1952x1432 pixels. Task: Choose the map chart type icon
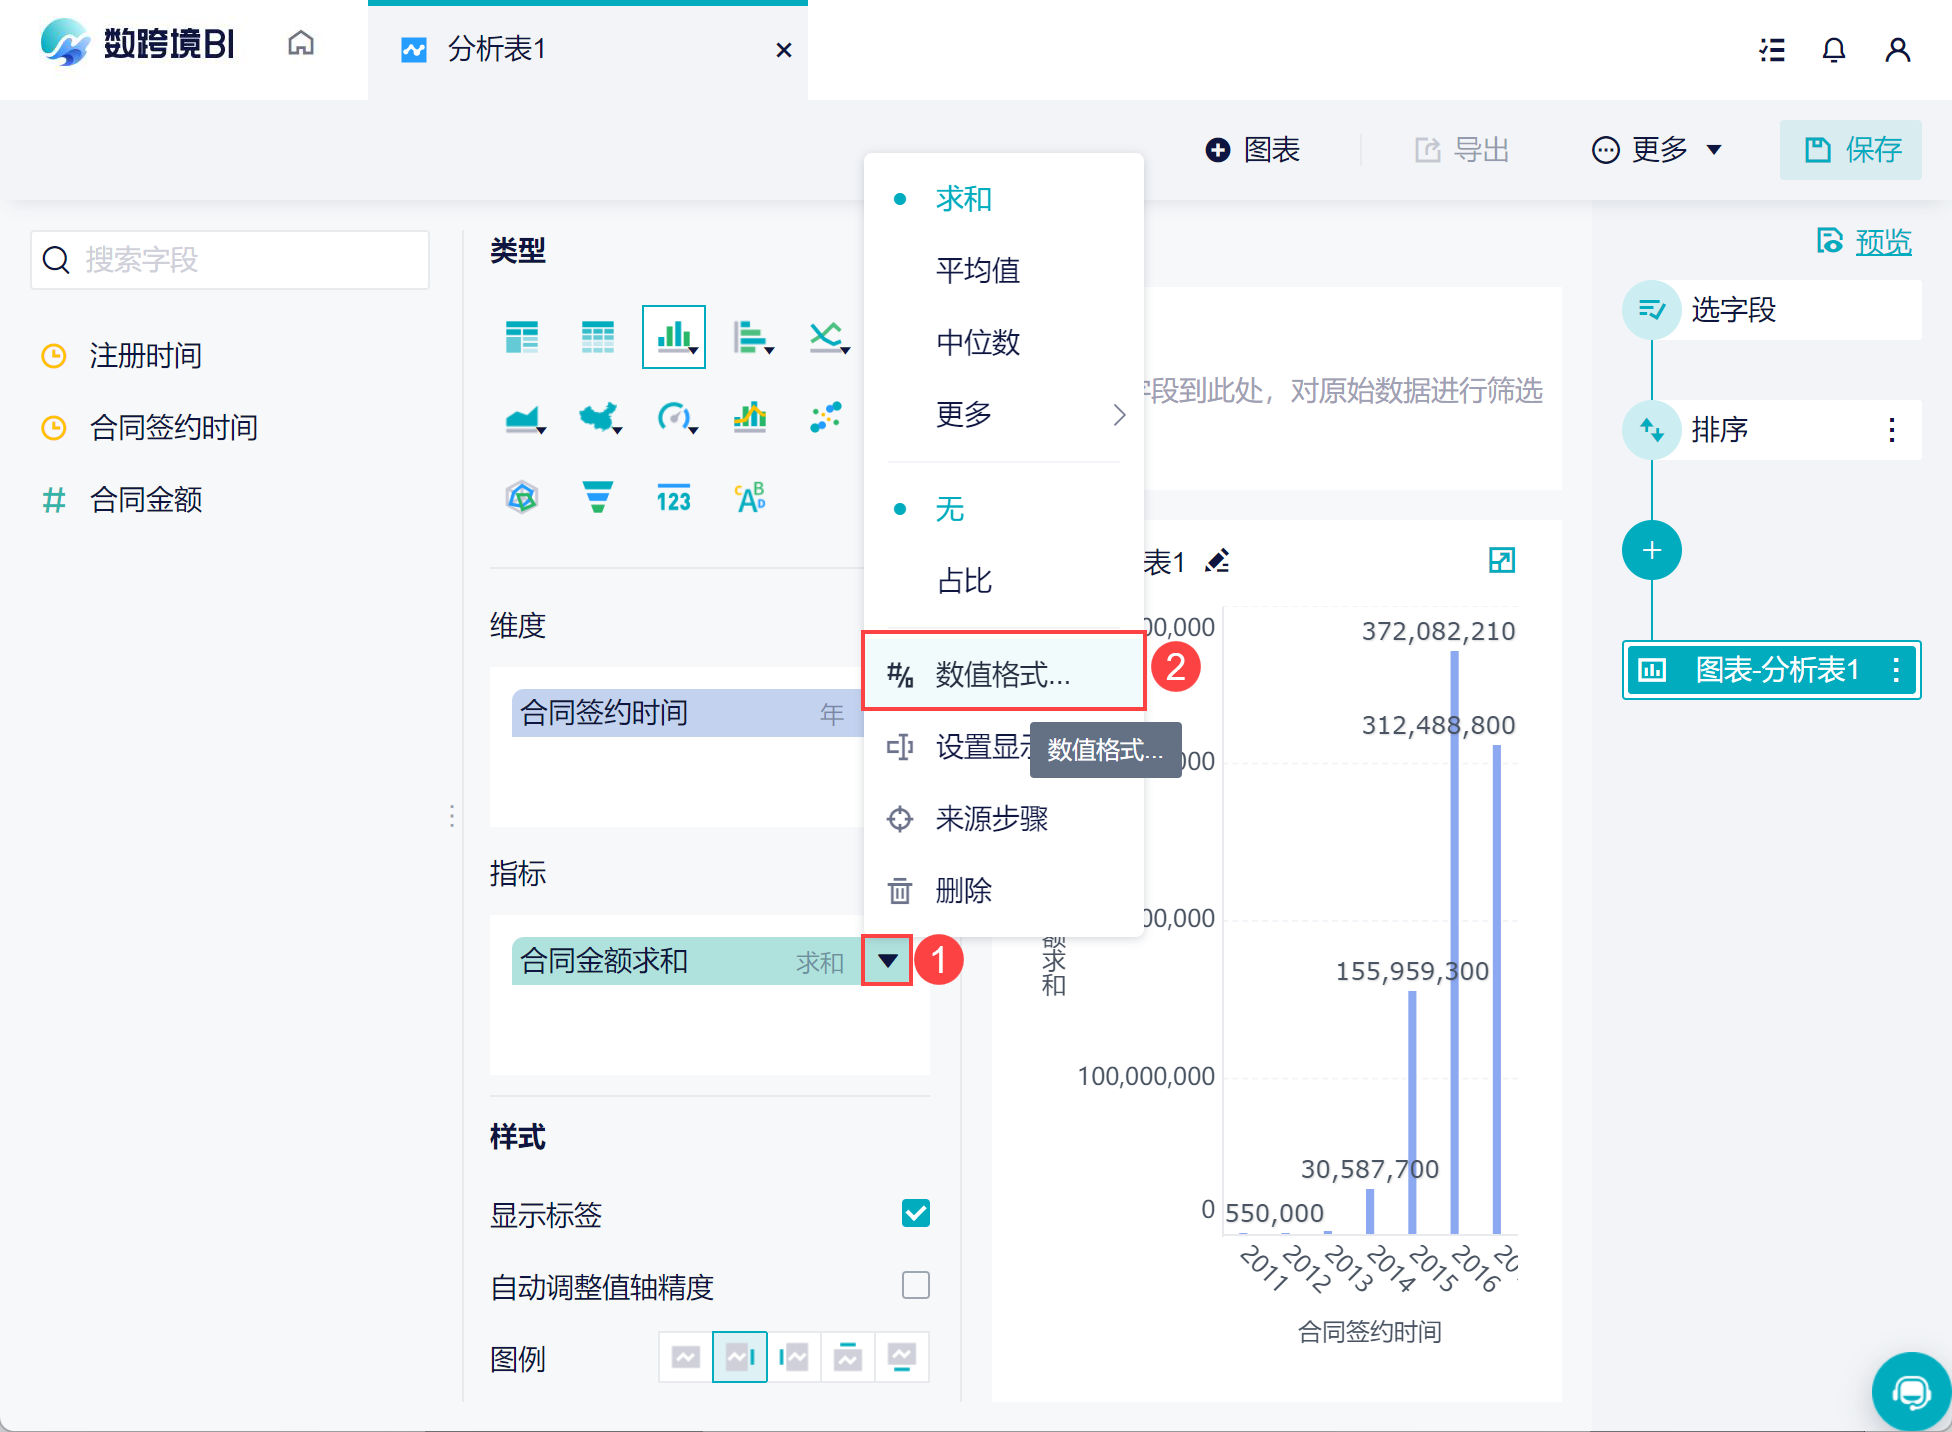pyautogui.click(x=599, y=416)
